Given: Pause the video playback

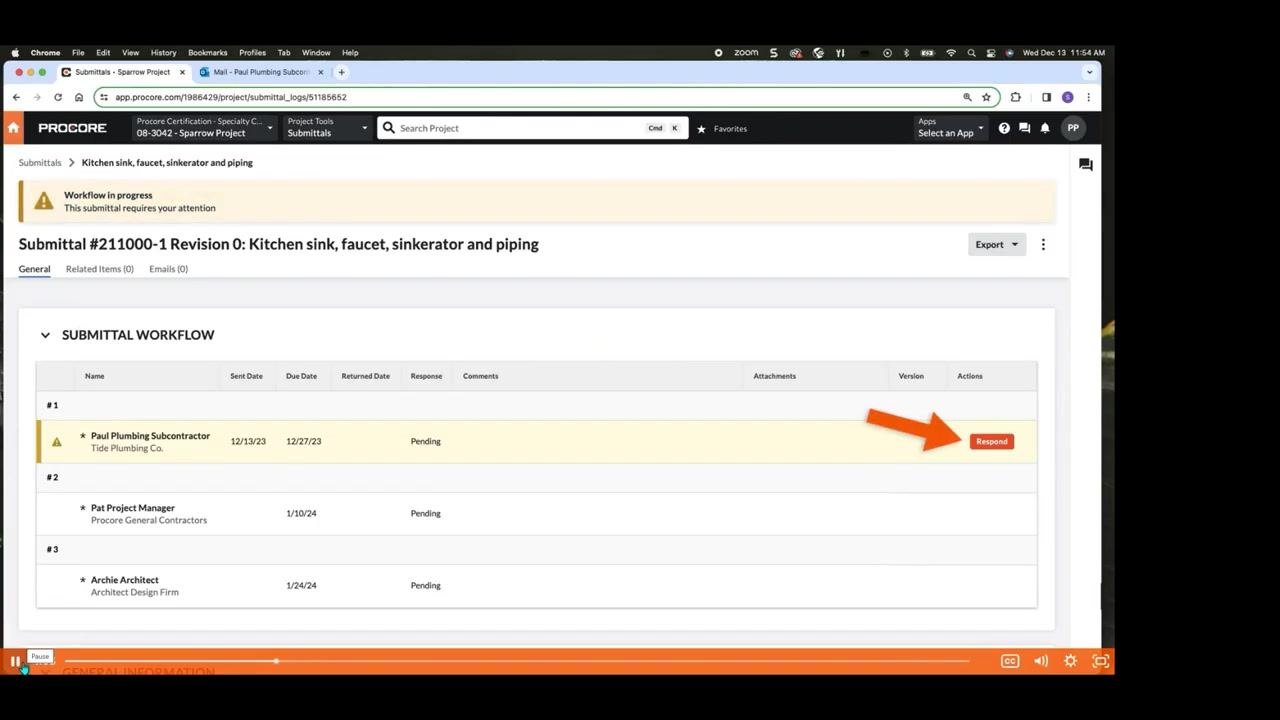Looking at the screenshot, I should tap(15, 661).
